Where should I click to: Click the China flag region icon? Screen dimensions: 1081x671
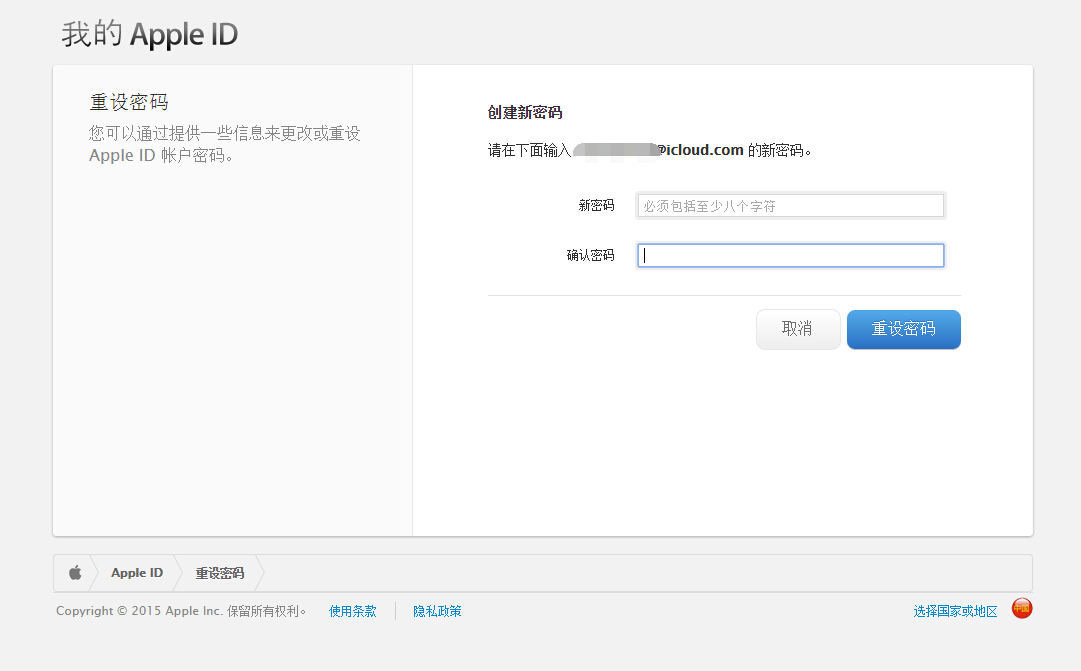click(x=1022, y=608)
